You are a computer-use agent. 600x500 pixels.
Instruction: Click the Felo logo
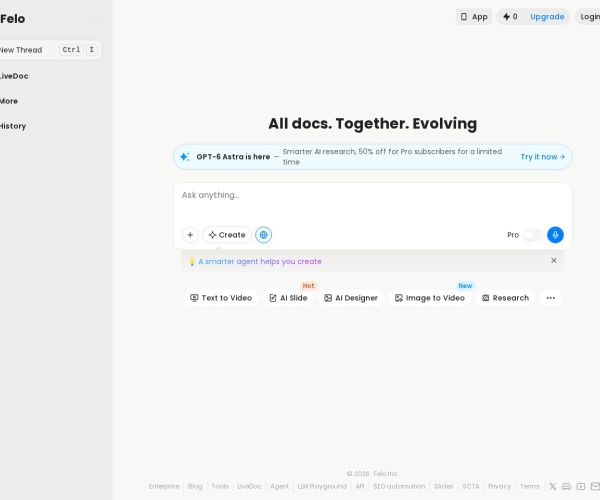(12, 19)
